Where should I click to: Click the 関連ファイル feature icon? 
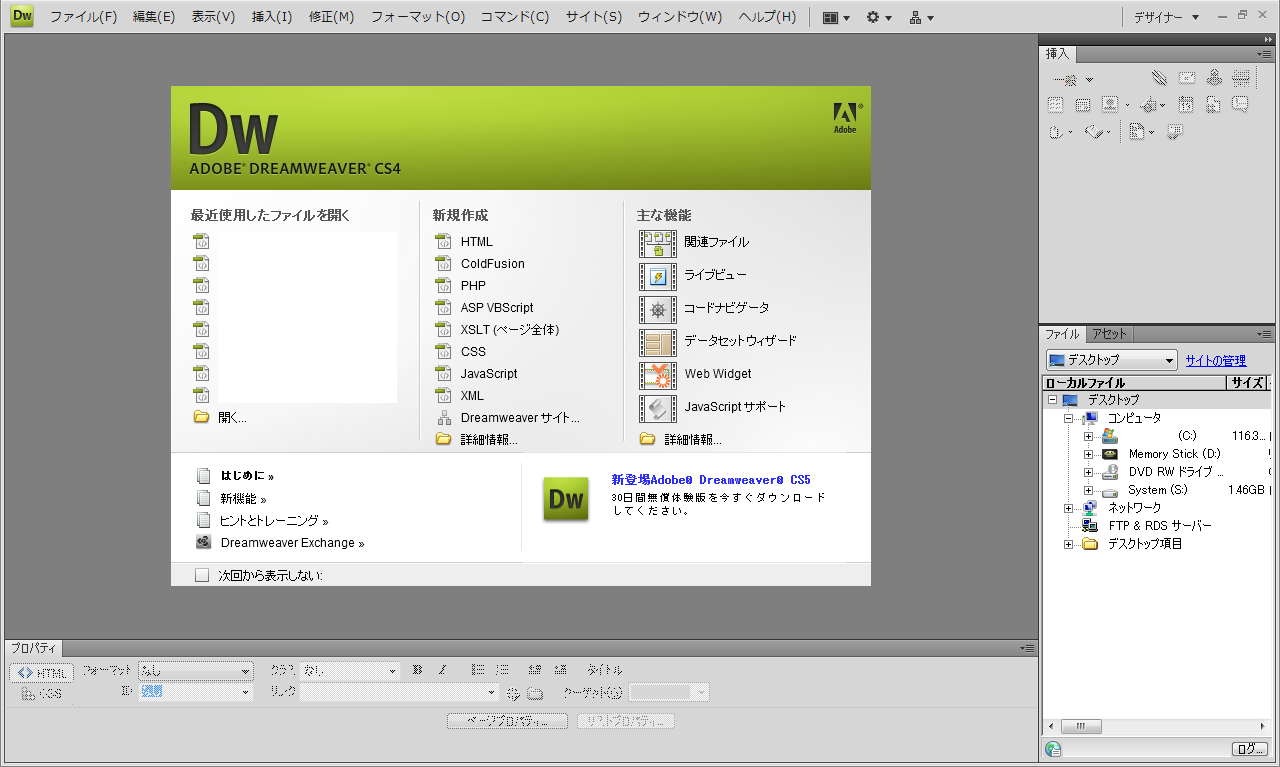tap(658, 242)
